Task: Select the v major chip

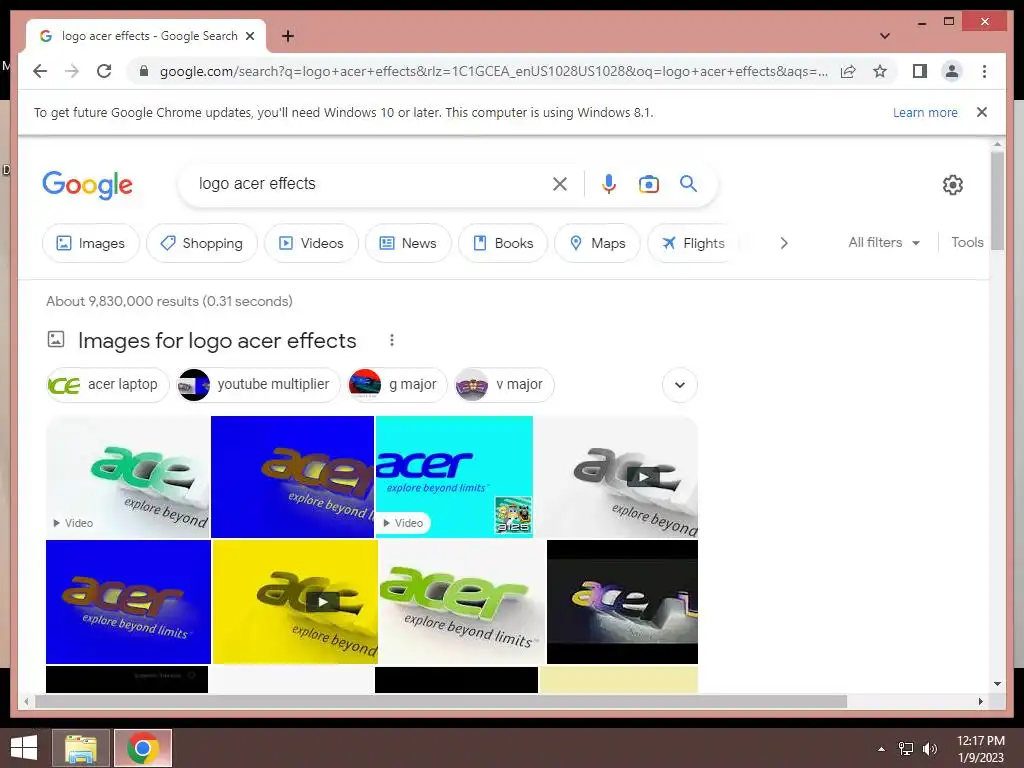Action: coord(504,385)
